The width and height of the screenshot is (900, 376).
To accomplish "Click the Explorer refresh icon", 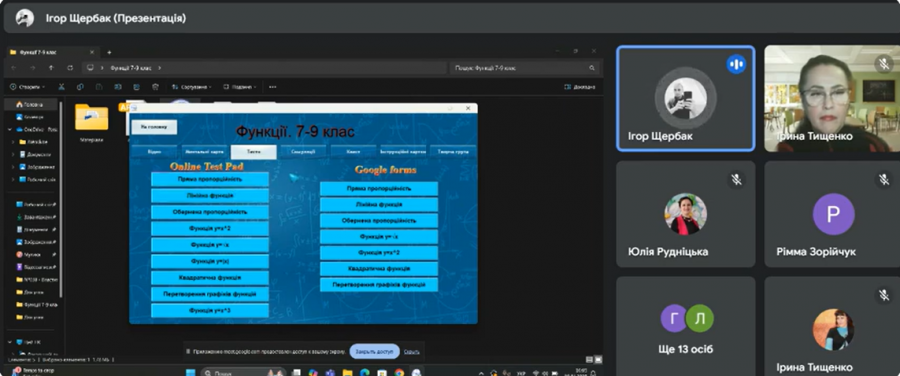I will pos(70,68).
